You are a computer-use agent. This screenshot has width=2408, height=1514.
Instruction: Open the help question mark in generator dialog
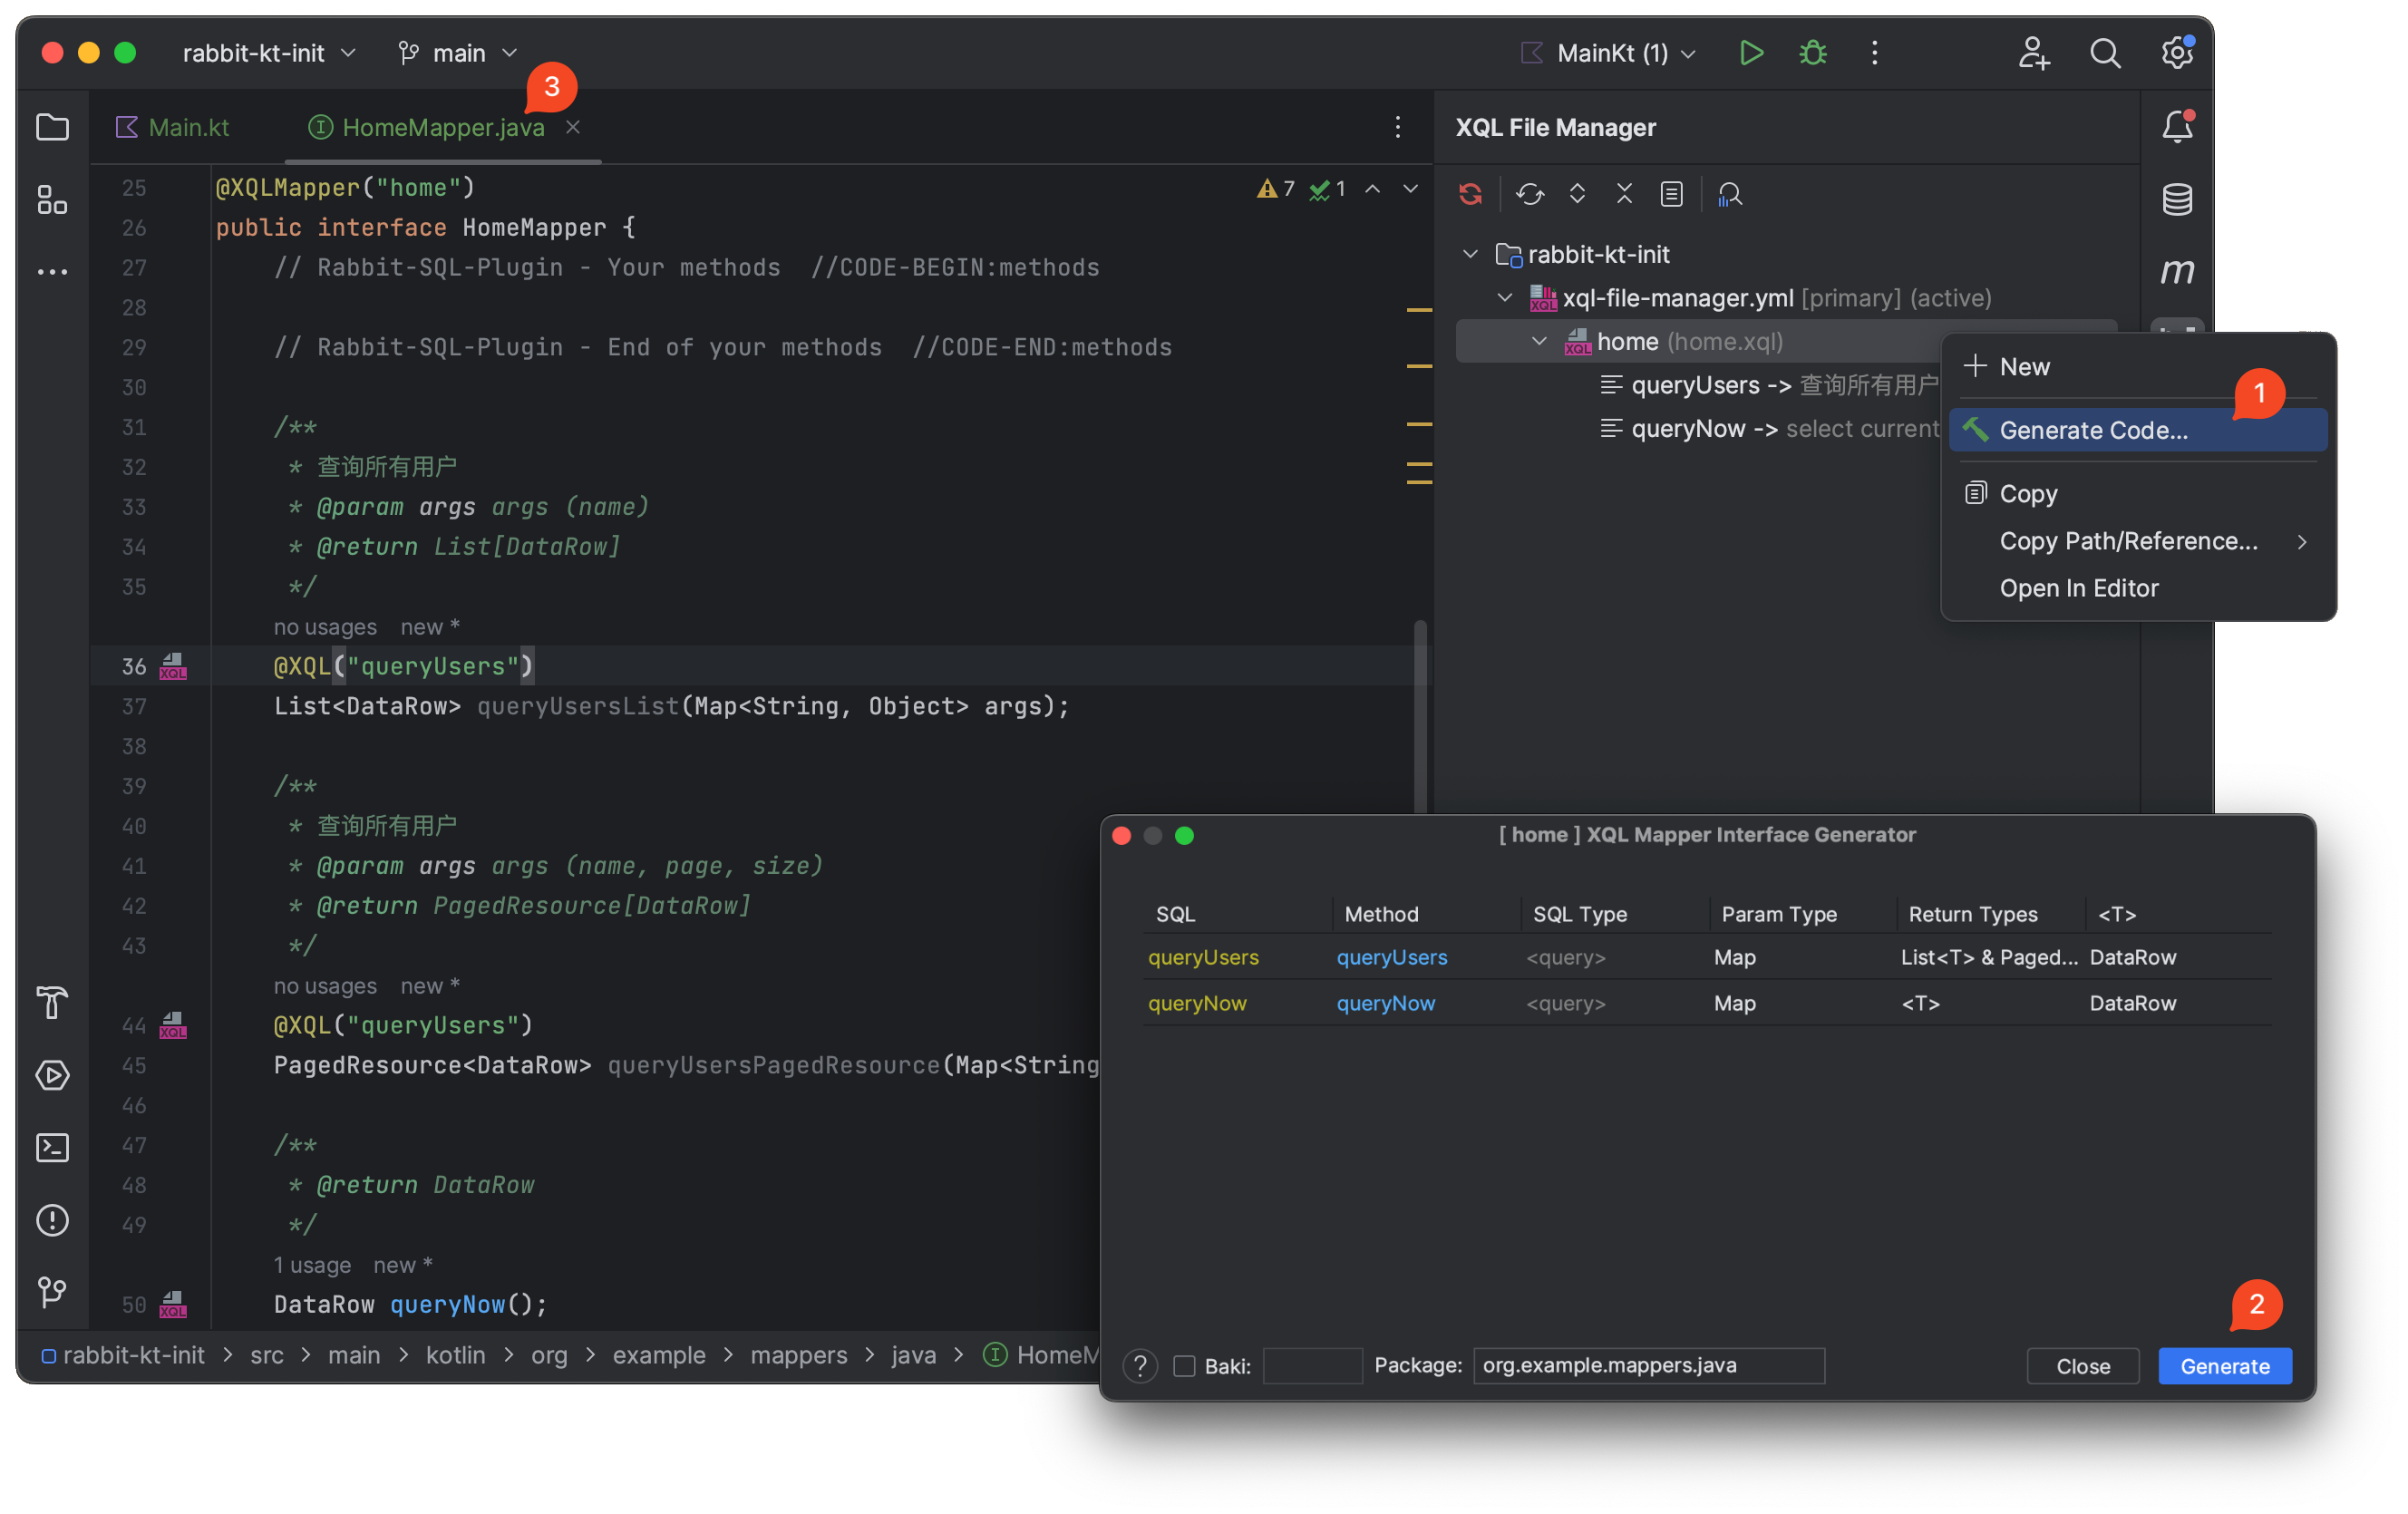tap(1139, 1365)
